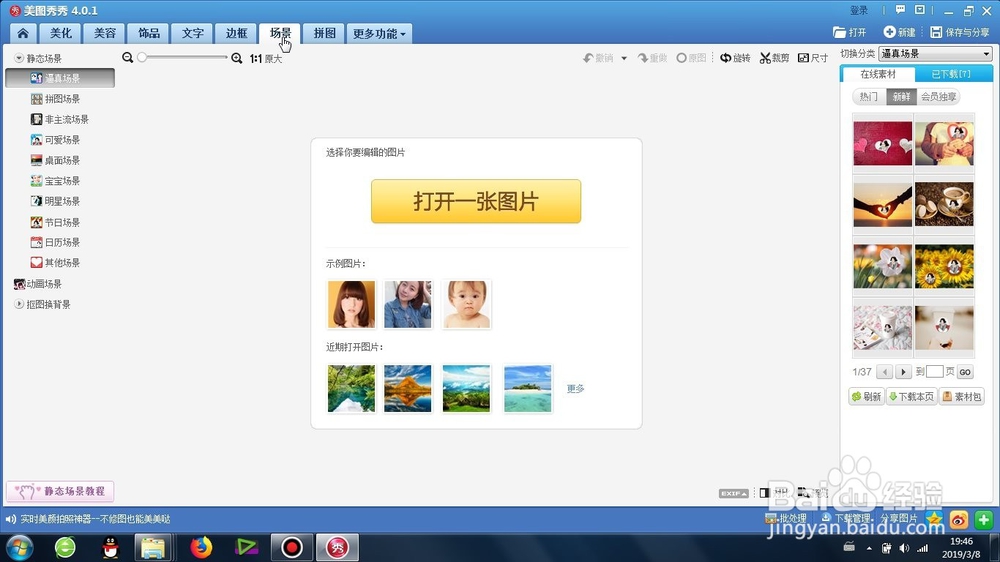The width and height of the screenshot is (1000, 562).
Task: Click the 新建 plus icon button
Action: 899,32
